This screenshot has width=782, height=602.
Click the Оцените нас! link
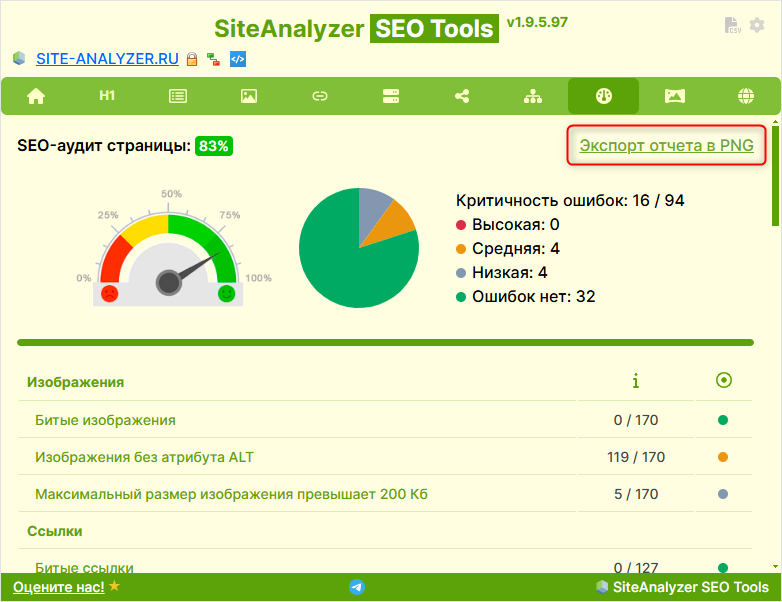point(59,587)
